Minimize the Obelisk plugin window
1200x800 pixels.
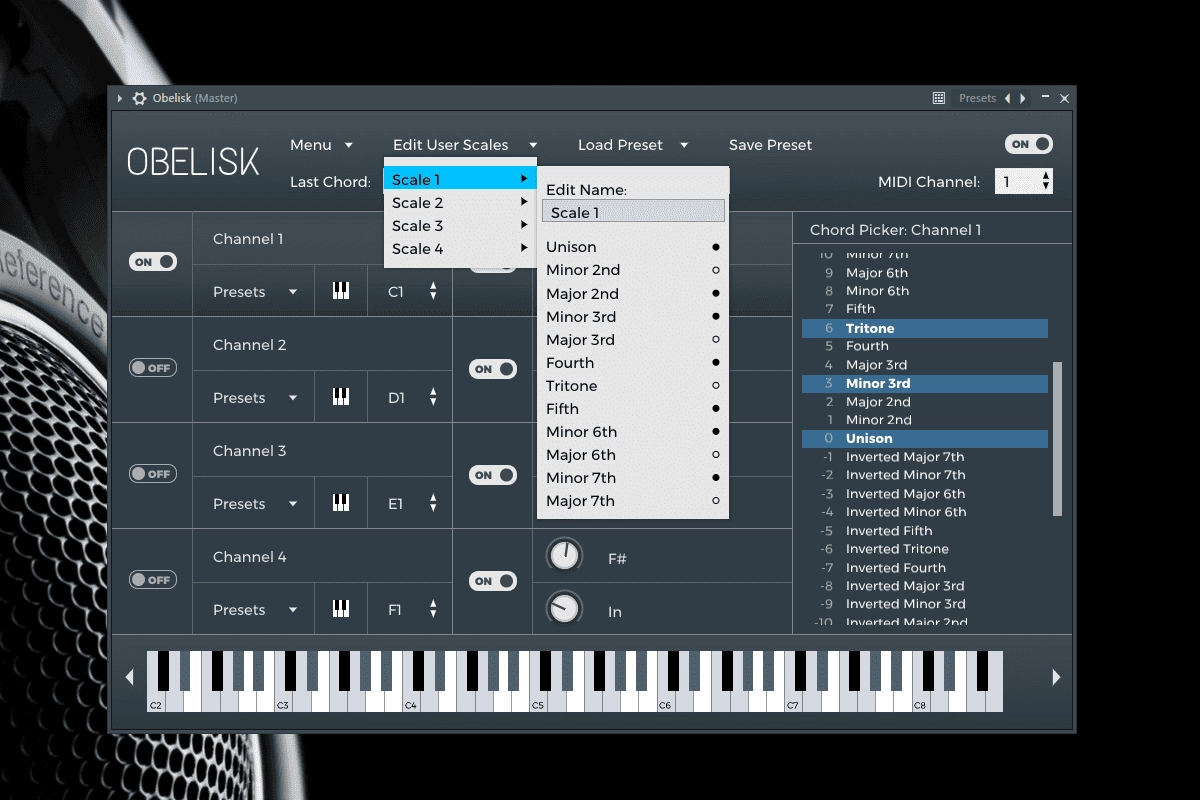(1046, 97)
